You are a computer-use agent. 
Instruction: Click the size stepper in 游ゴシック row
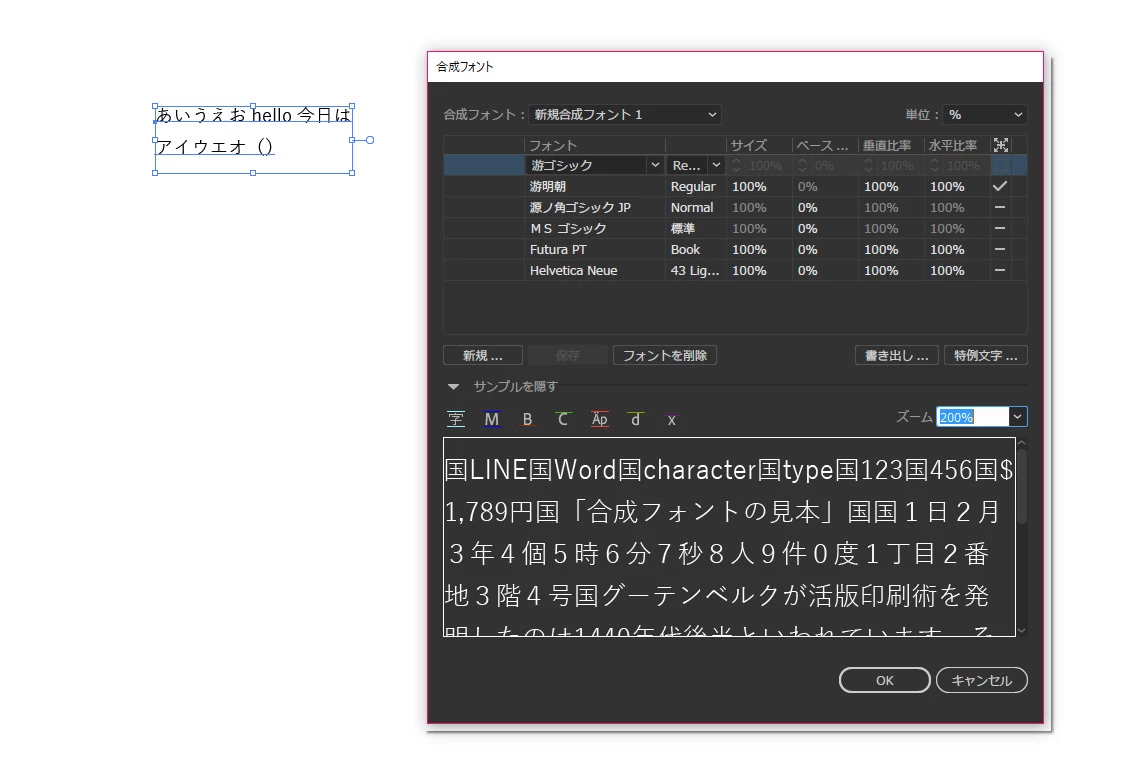tap(737, 165)
